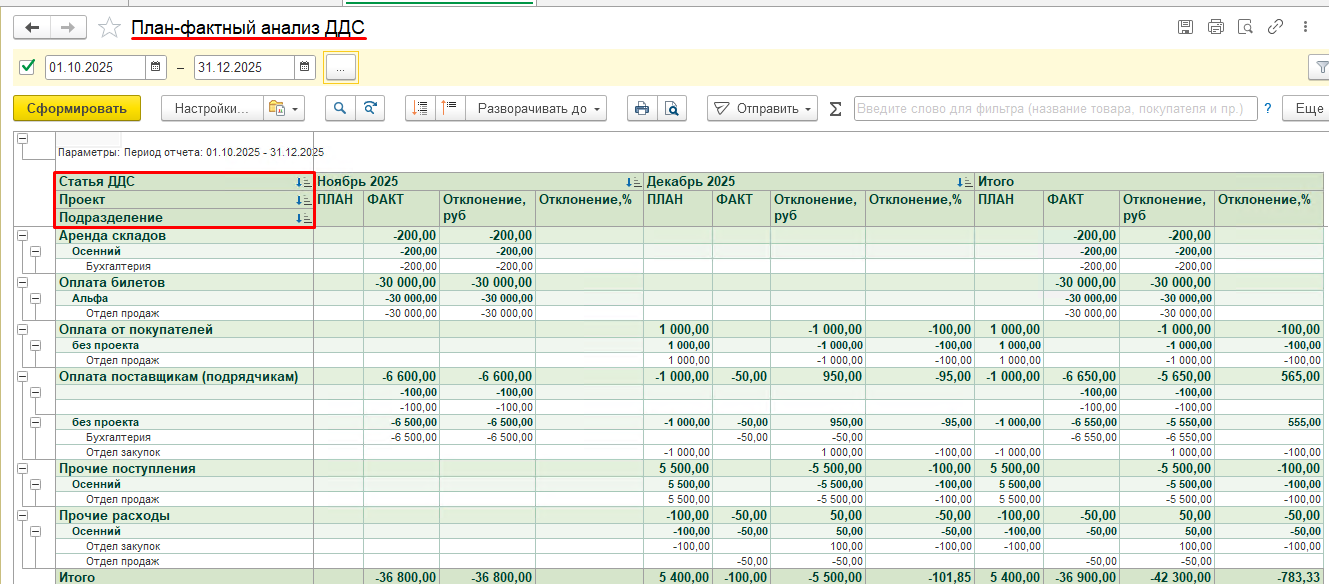1329x584 pixels.
Task: Click the sort icon in Подразделение header
Action: (x=304, y=217)
